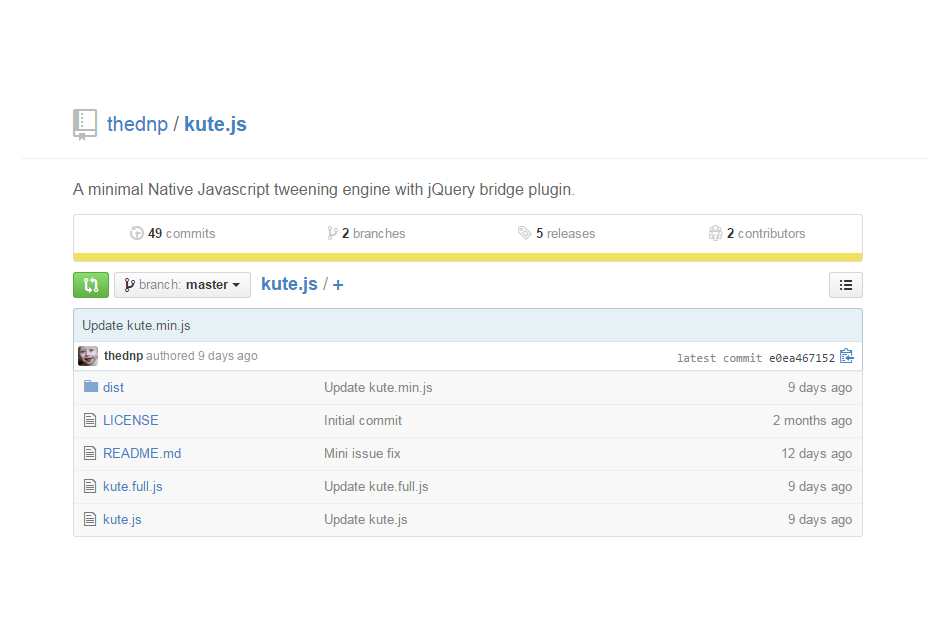Click the yellow language bar
Viewport: 928px width, 640px height.
click(467, 257)
